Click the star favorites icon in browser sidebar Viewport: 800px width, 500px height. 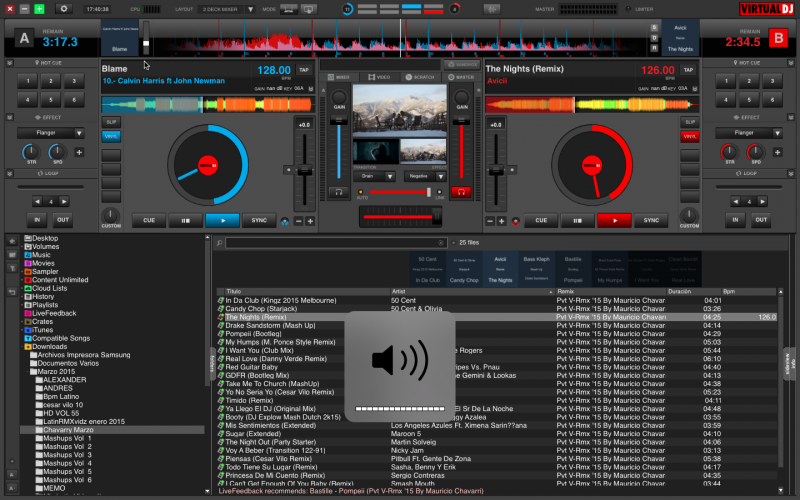click(x=12, y=241)
